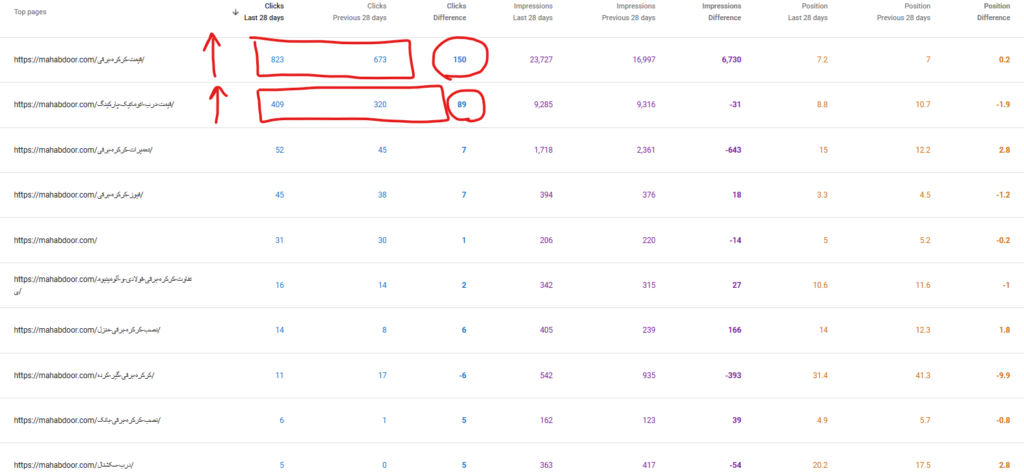Sort by Impressions Previous 28 days header
The height and width of the screenshot is (475, 1024).
[628, 12]
